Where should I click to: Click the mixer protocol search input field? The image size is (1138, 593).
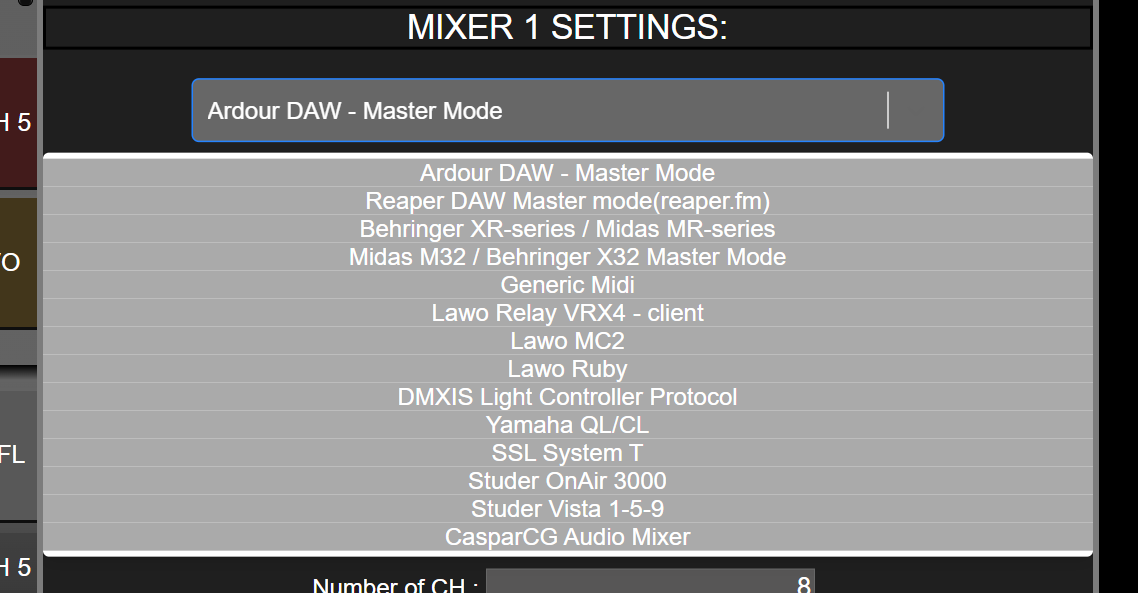coord(567,110)
